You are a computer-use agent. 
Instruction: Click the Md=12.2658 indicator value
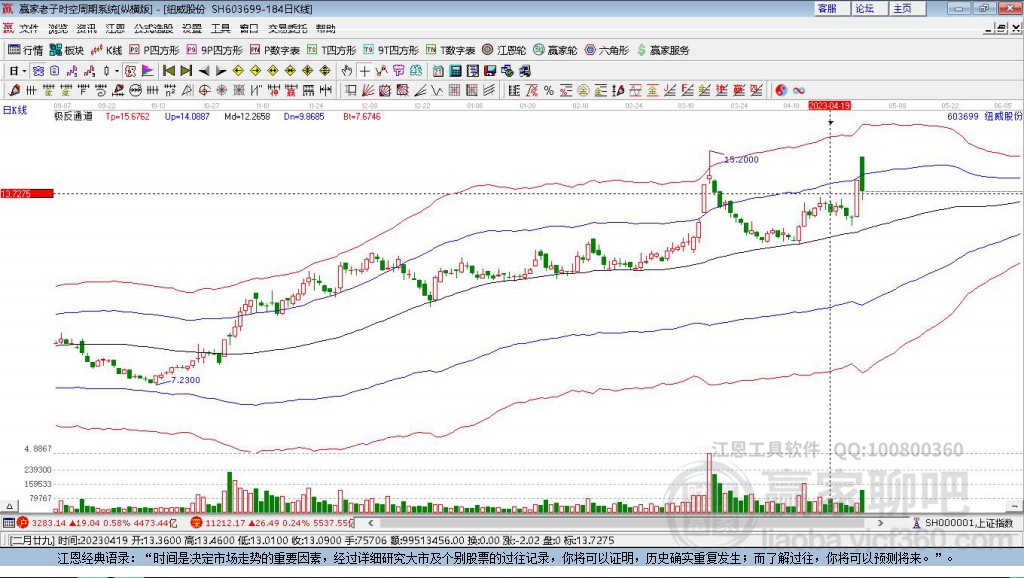[x=247, y=116]
